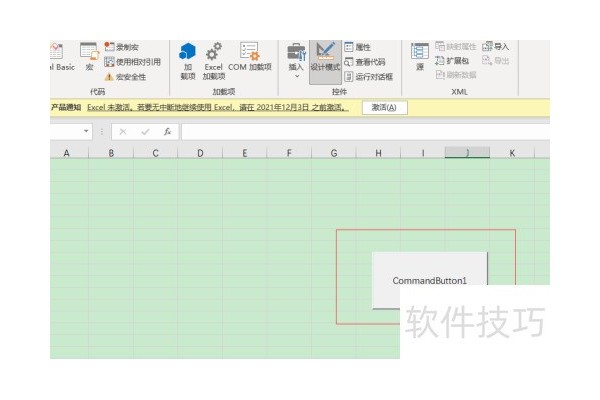Click Expansion Packs (扩展包)
Viewport: 600px width, 400px height.
pos(452,60)
